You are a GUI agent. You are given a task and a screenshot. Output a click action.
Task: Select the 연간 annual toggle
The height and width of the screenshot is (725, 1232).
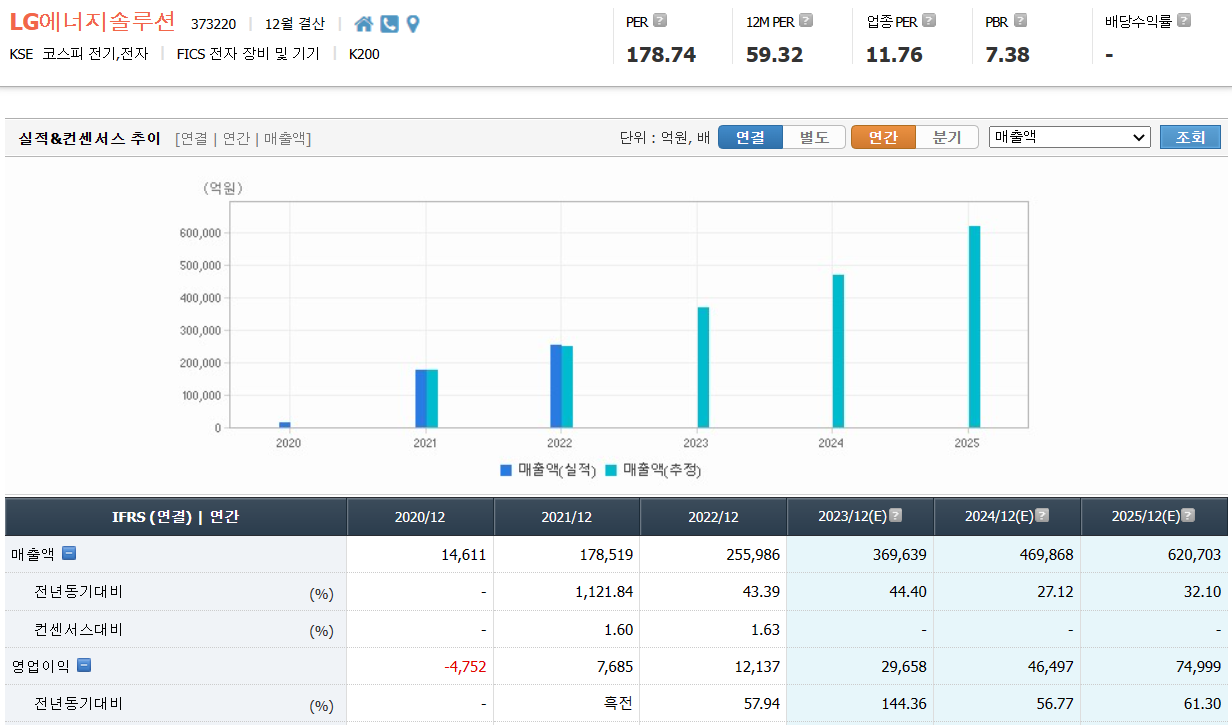point(883,137)
